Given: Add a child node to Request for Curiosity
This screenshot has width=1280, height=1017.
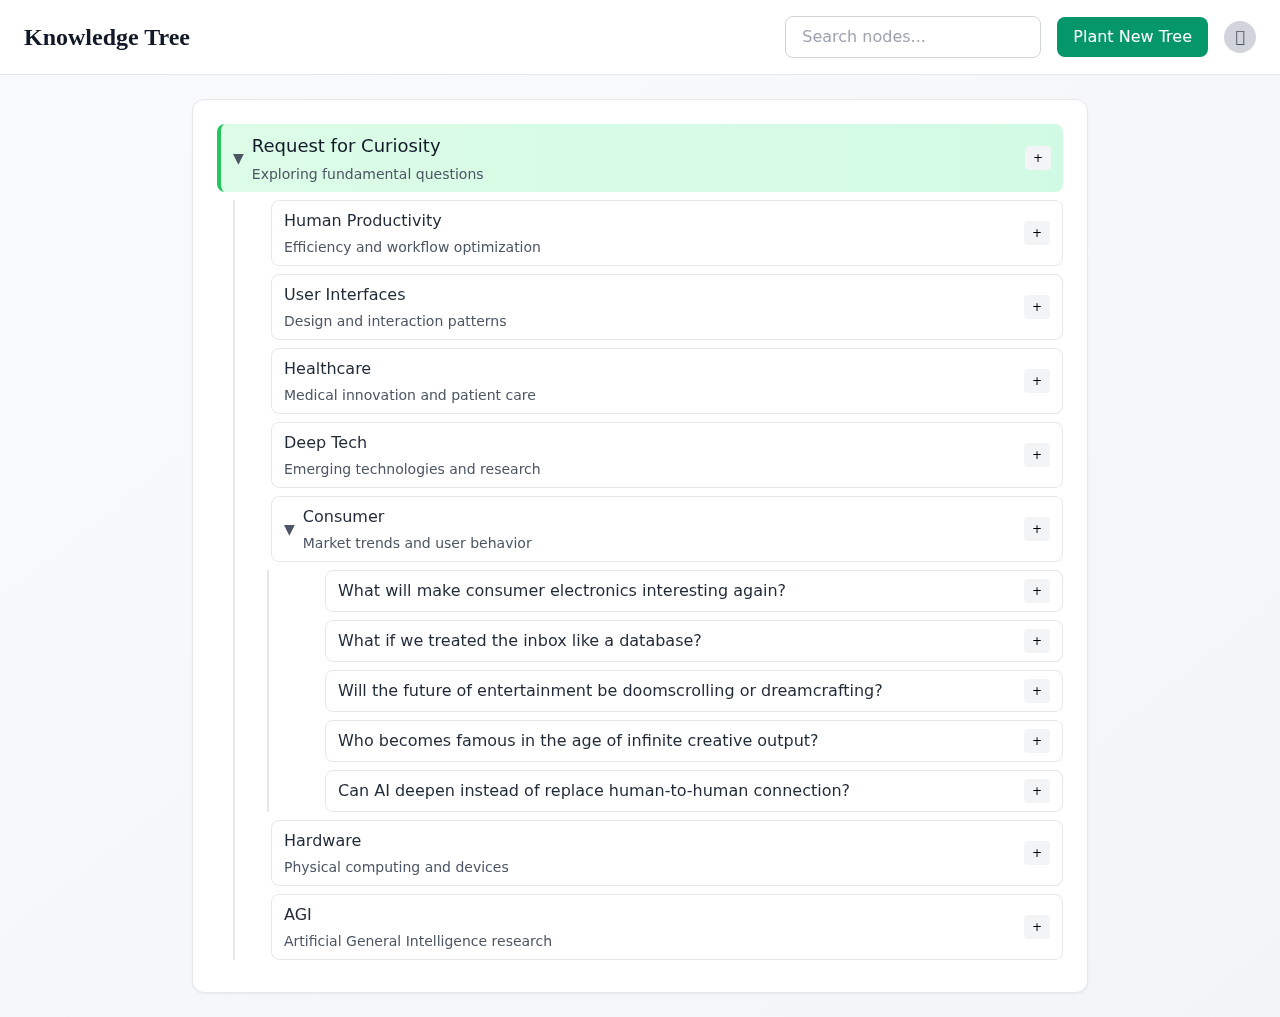Looking at the screenshot, I should [x=1036, y=157].
